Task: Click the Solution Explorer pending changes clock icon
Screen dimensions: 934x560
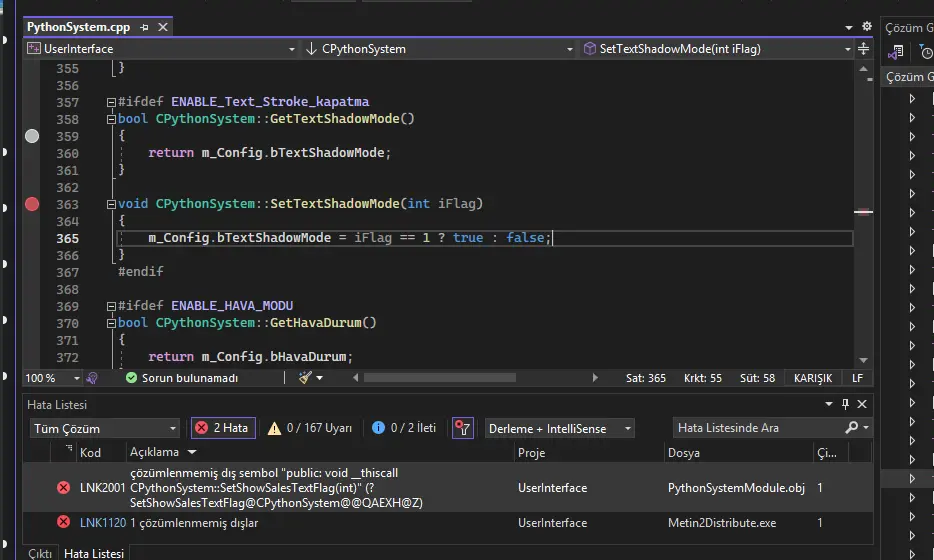Action: click(x=926, y=52)
